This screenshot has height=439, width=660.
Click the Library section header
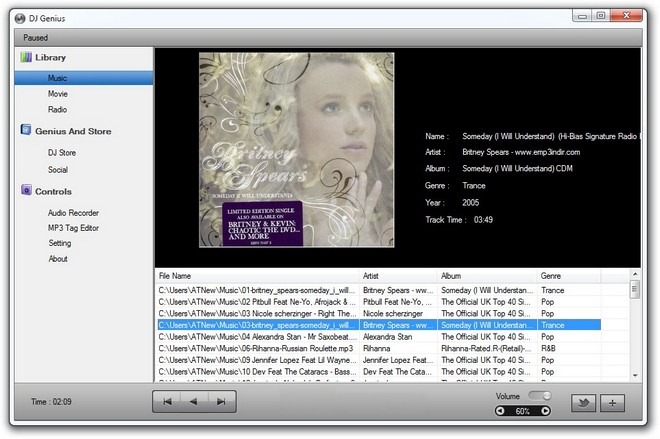click(x=51, y=57)
